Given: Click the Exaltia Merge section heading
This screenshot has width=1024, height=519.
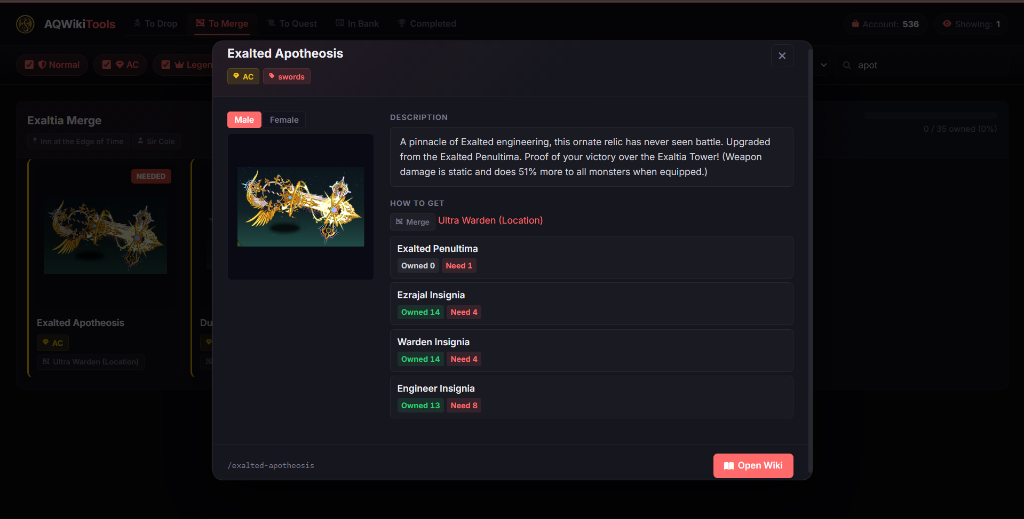Looking at the screenshot, I should [65, 120].
